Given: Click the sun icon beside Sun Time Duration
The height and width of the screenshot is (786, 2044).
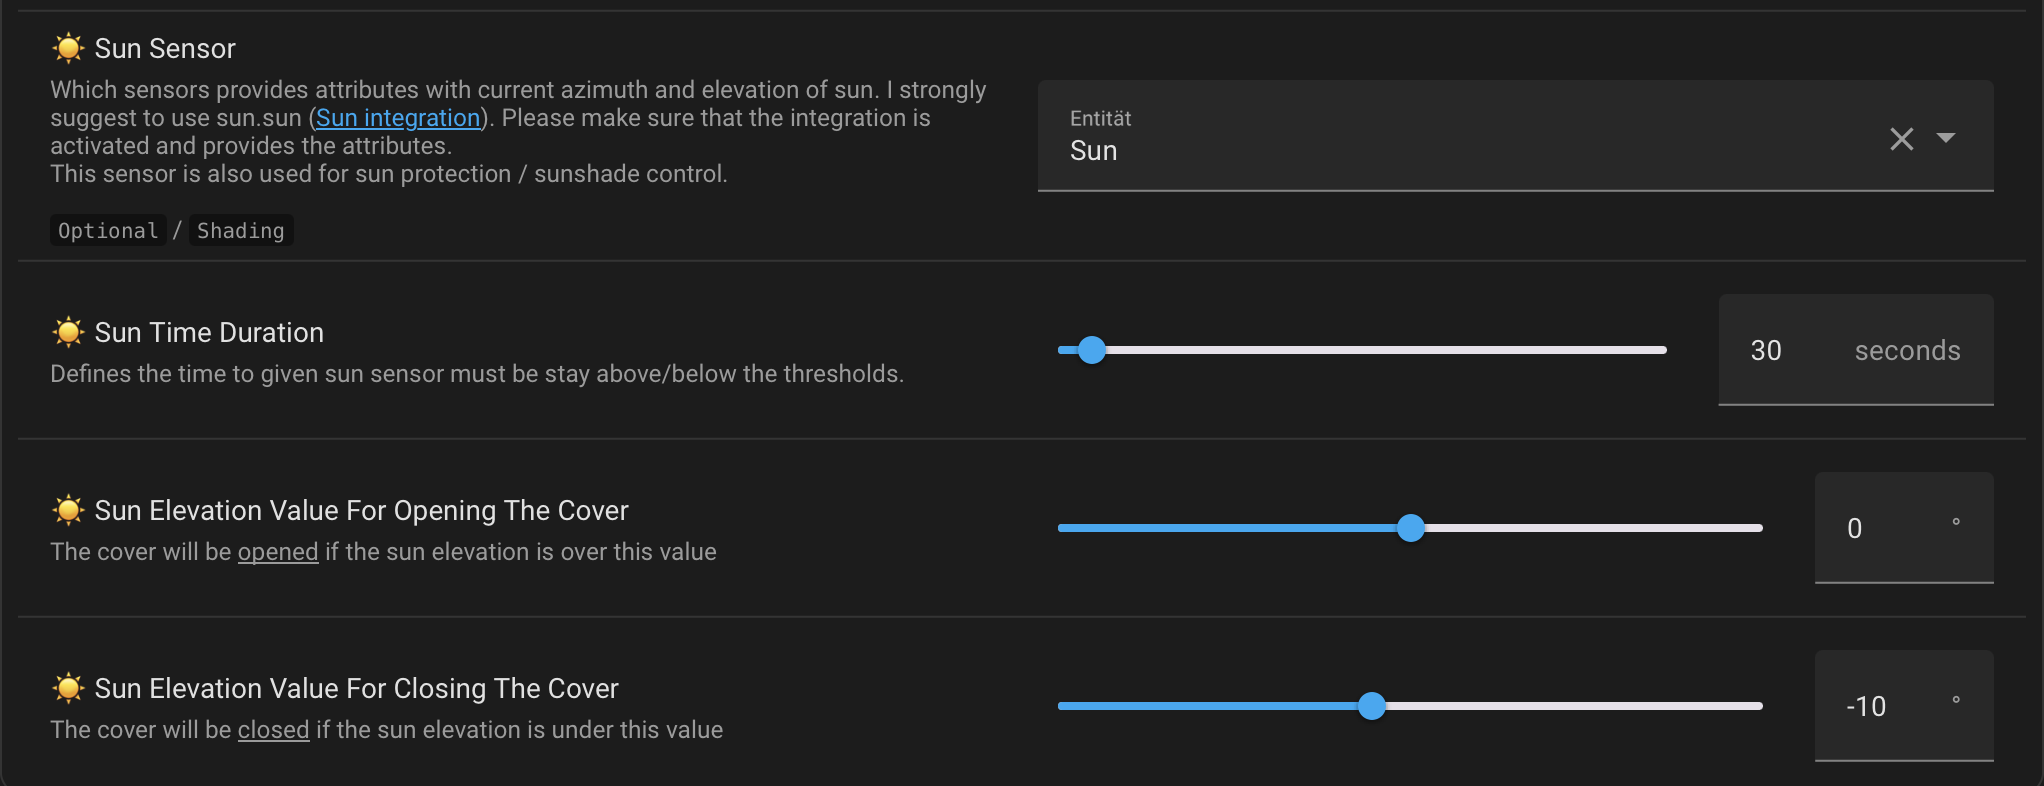Looking at the screenshot, I should click(68, 332).
